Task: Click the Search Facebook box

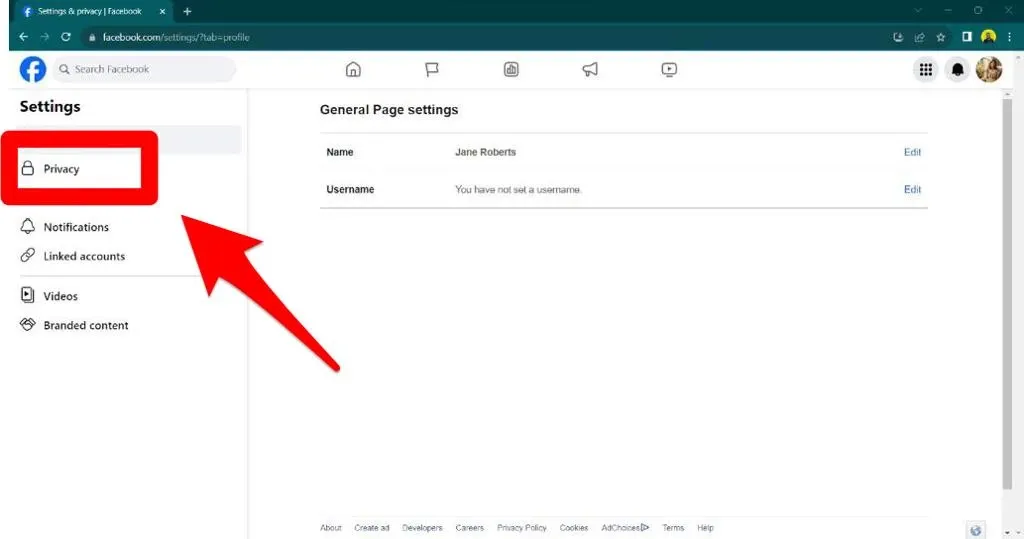Action: pyautogui.click(x=145, y=69)
